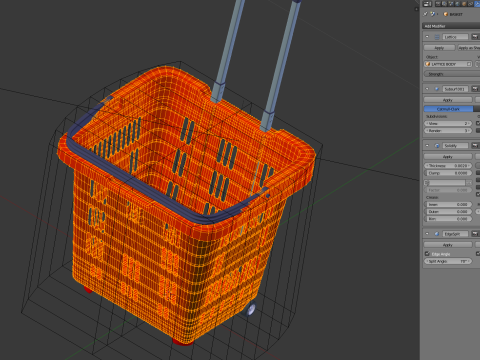Toggle render visibility icon on Lattice modifier
This screenshot has width=480, height=360.
[475, 37]
